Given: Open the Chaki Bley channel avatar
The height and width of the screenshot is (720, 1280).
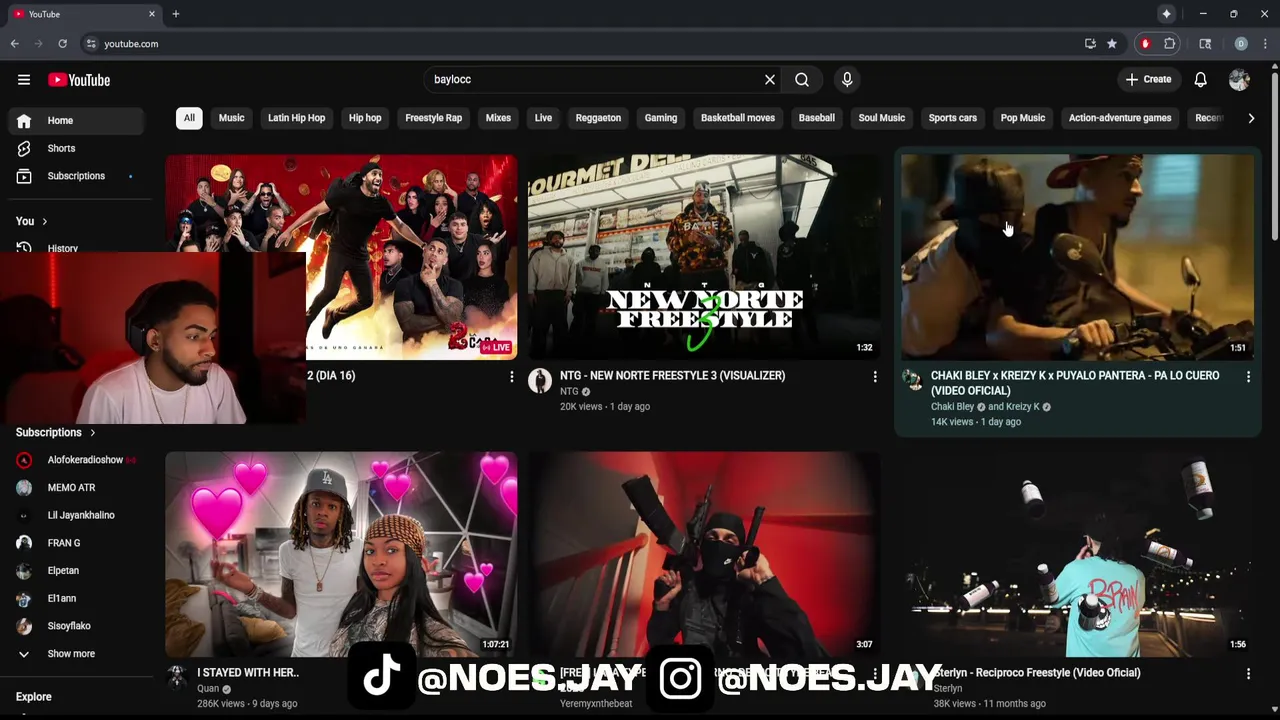Looking at the screenshot, I should point(912,380).
